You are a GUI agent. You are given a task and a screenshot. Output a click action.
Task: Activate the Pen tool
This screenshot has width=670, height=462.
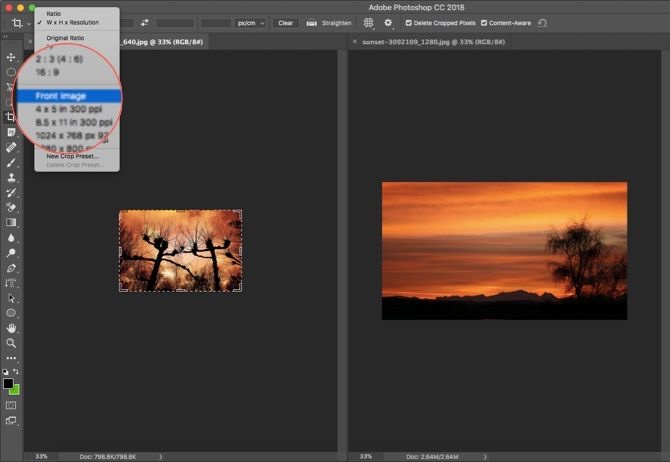coord(11,268)
